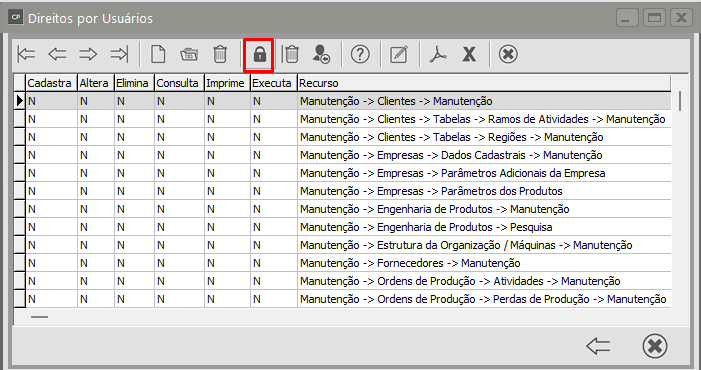Open the folder icon in toolbar

click(189, 55)
